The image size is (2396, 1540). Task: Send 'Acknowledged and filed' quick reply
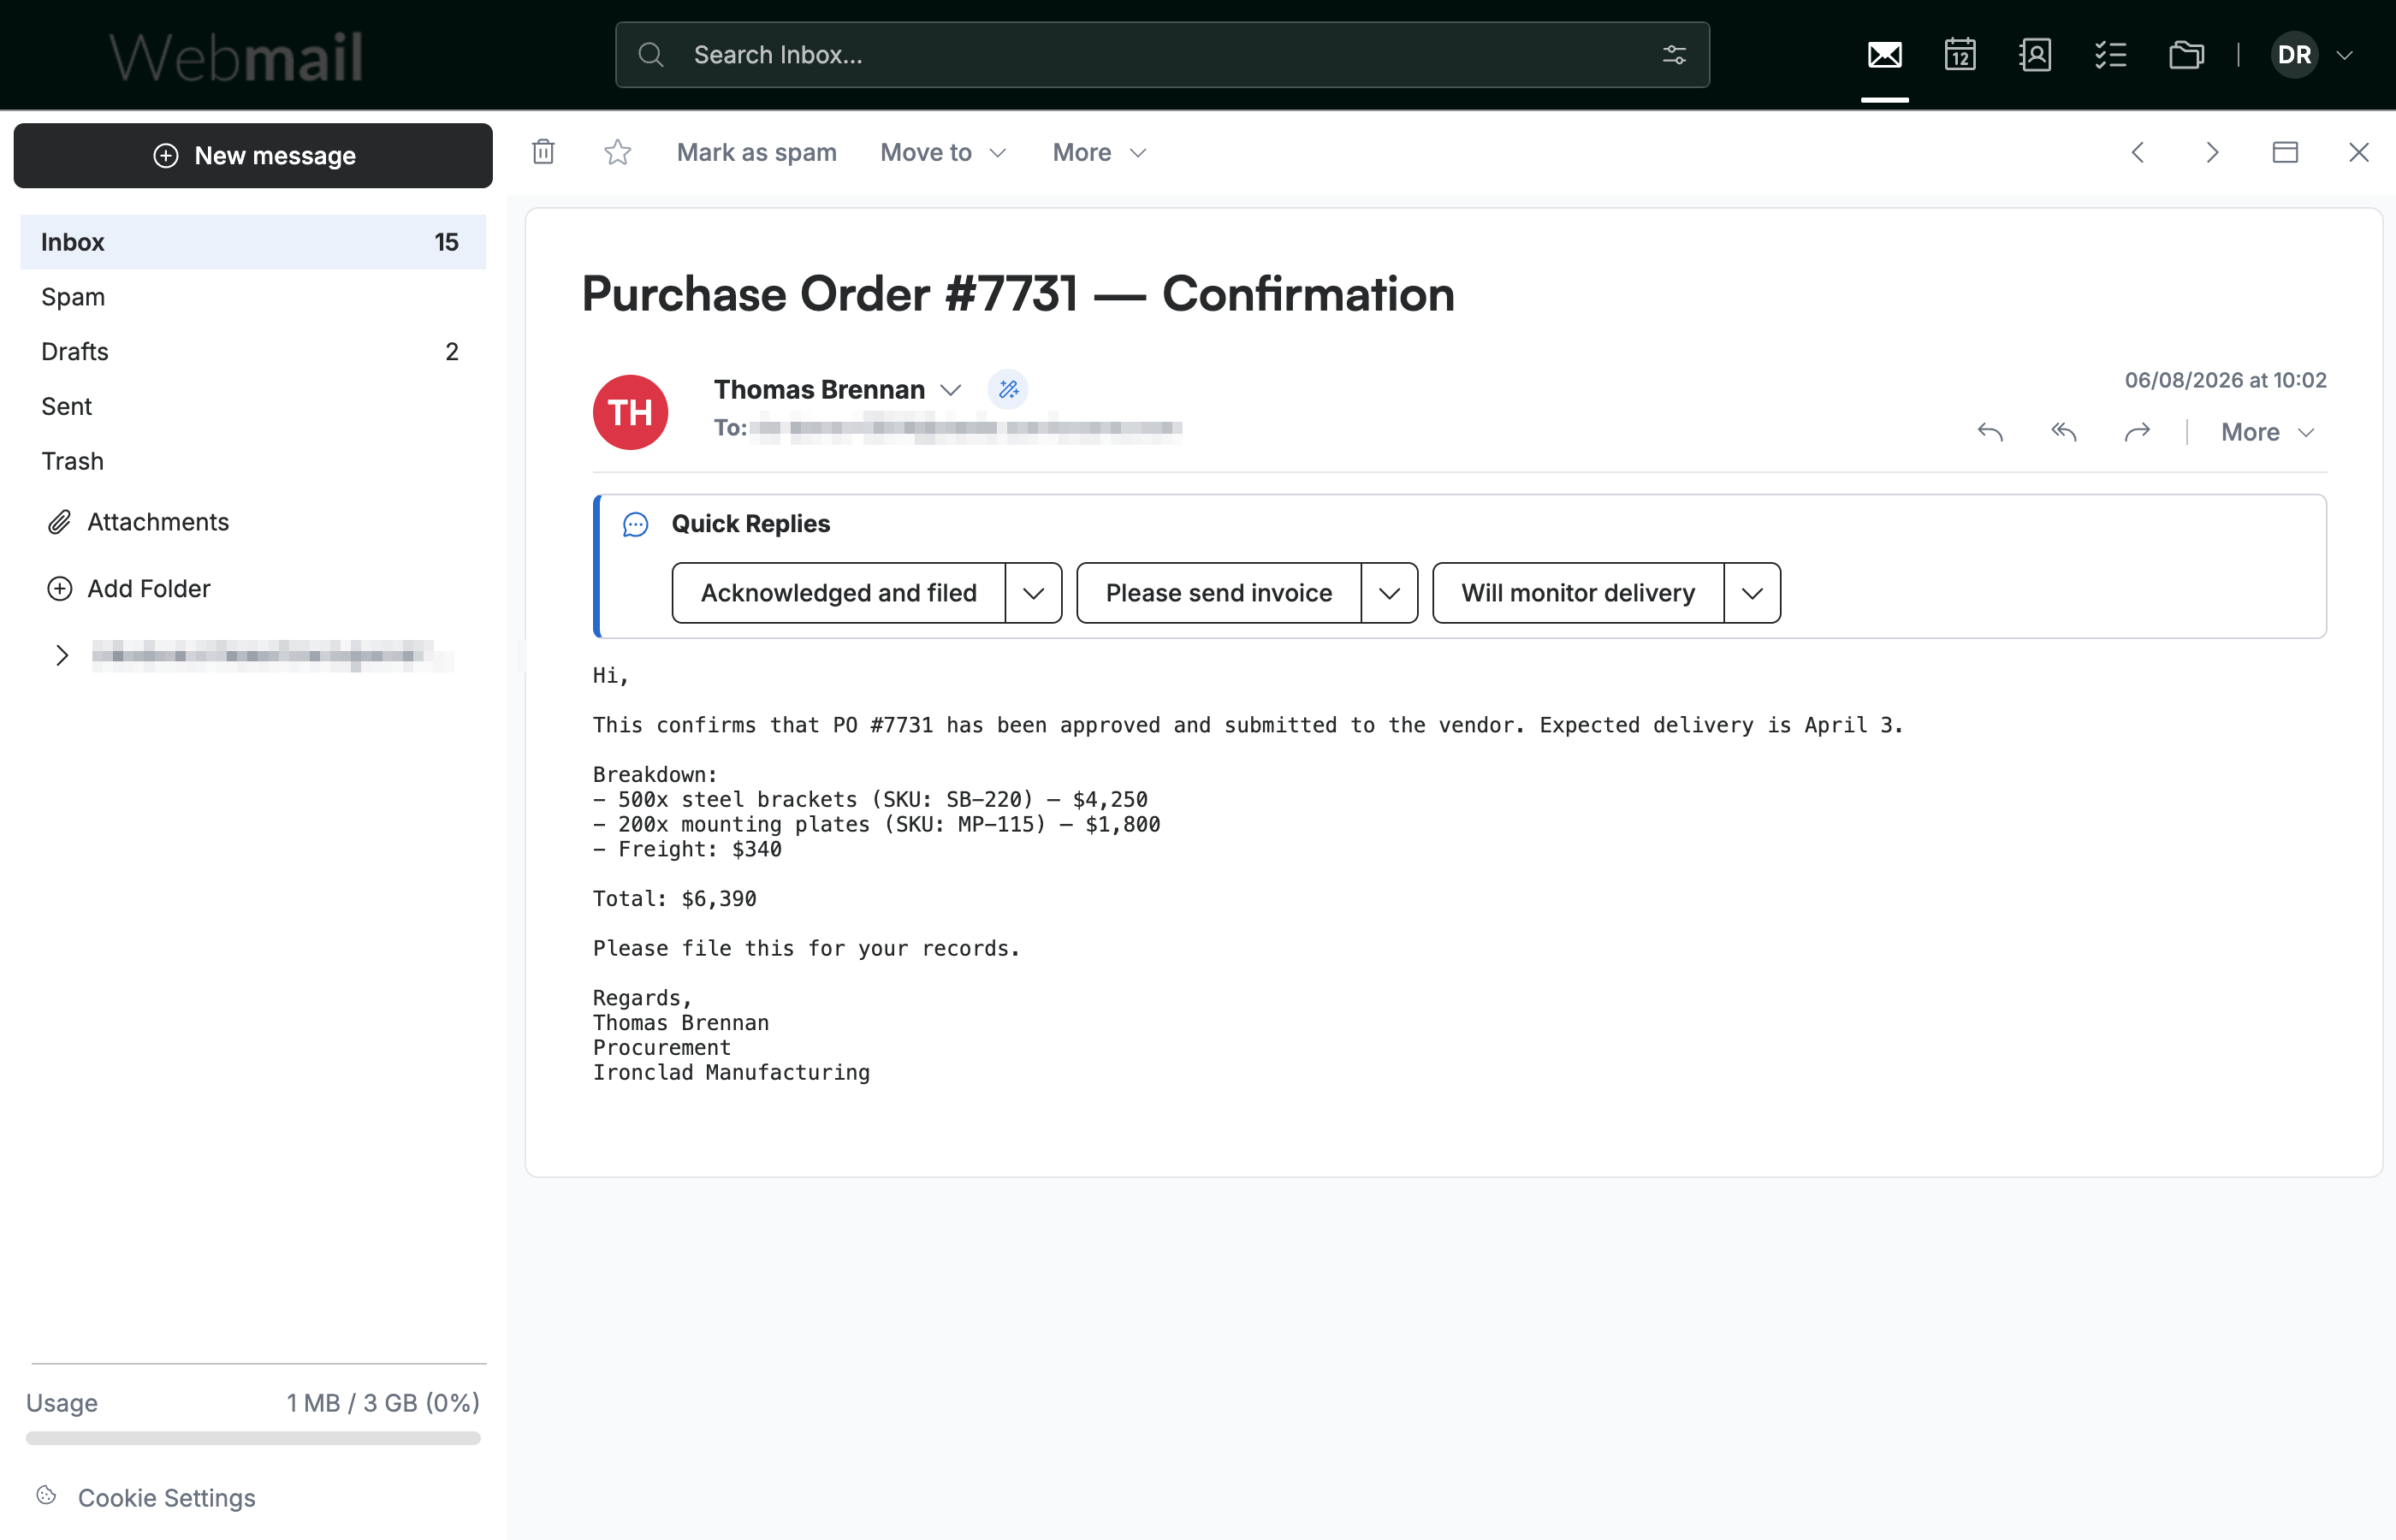838,593
